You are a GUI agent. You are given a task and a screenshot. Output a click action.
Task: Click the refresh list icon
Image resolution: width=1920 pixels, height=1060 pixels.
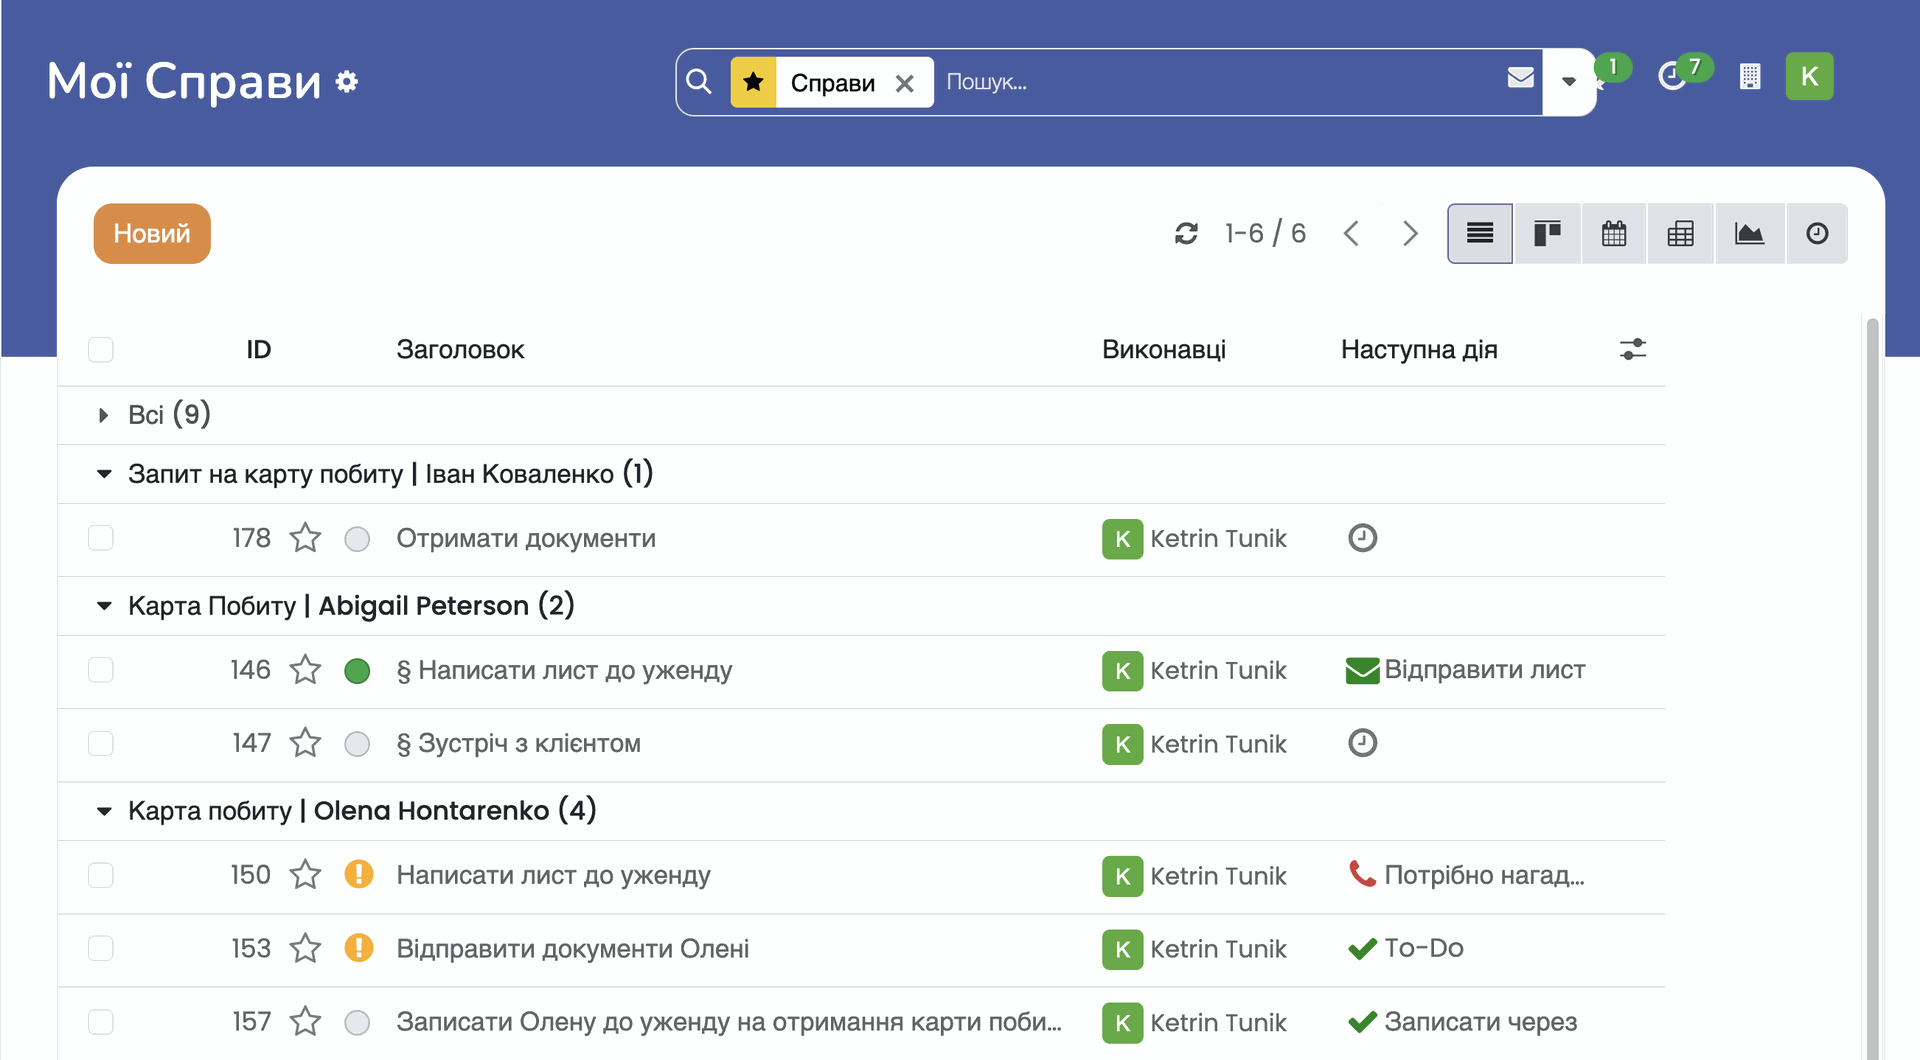(x=1186, y=234)
